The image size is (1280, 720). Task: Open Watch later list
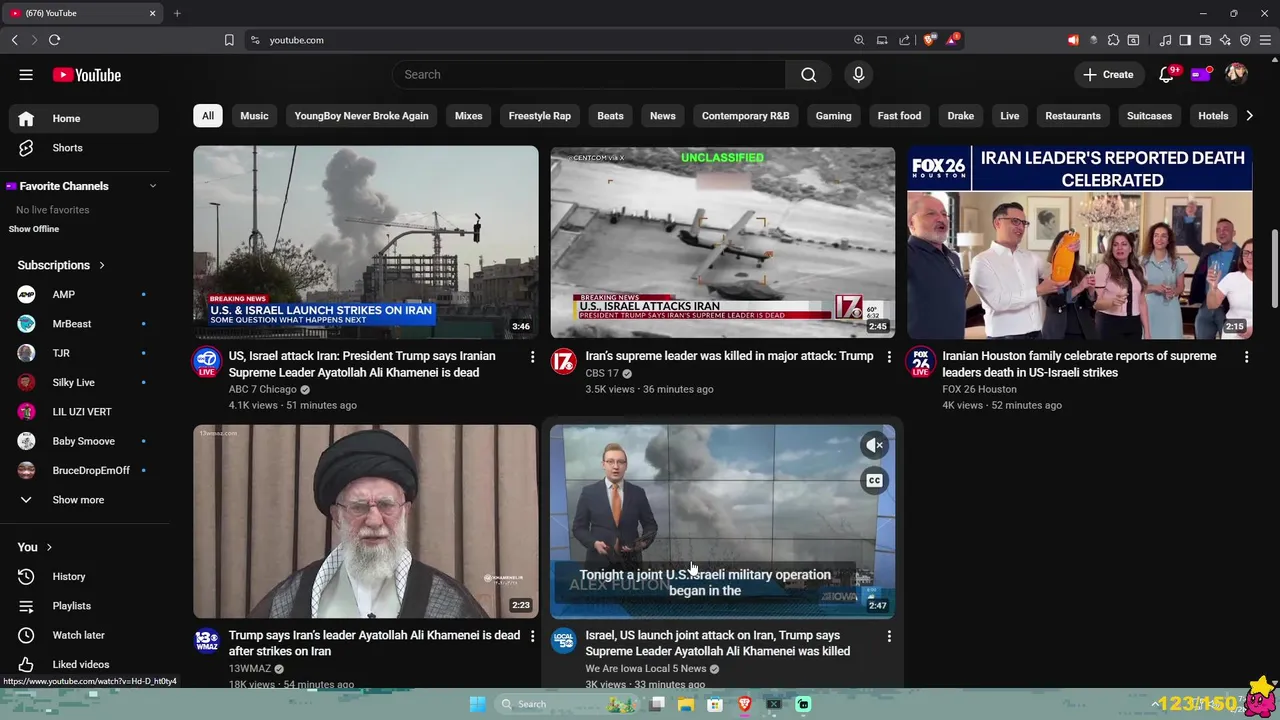click(x=83, y=635)
